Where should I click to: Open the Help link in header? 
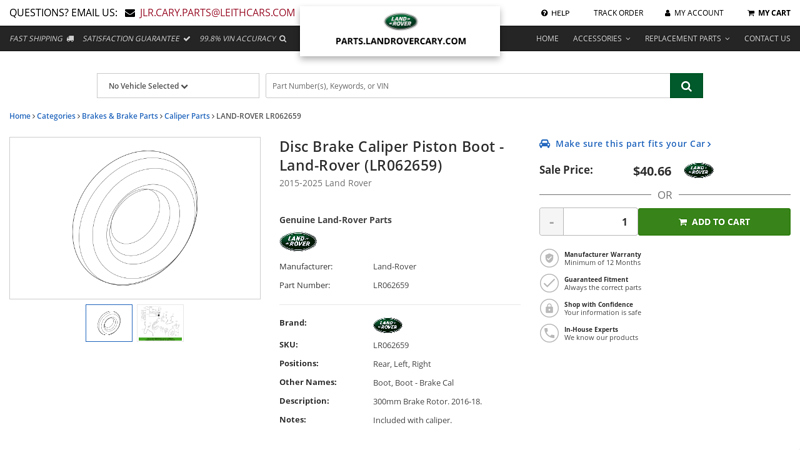pyautogui.click(x=560, y=13)
